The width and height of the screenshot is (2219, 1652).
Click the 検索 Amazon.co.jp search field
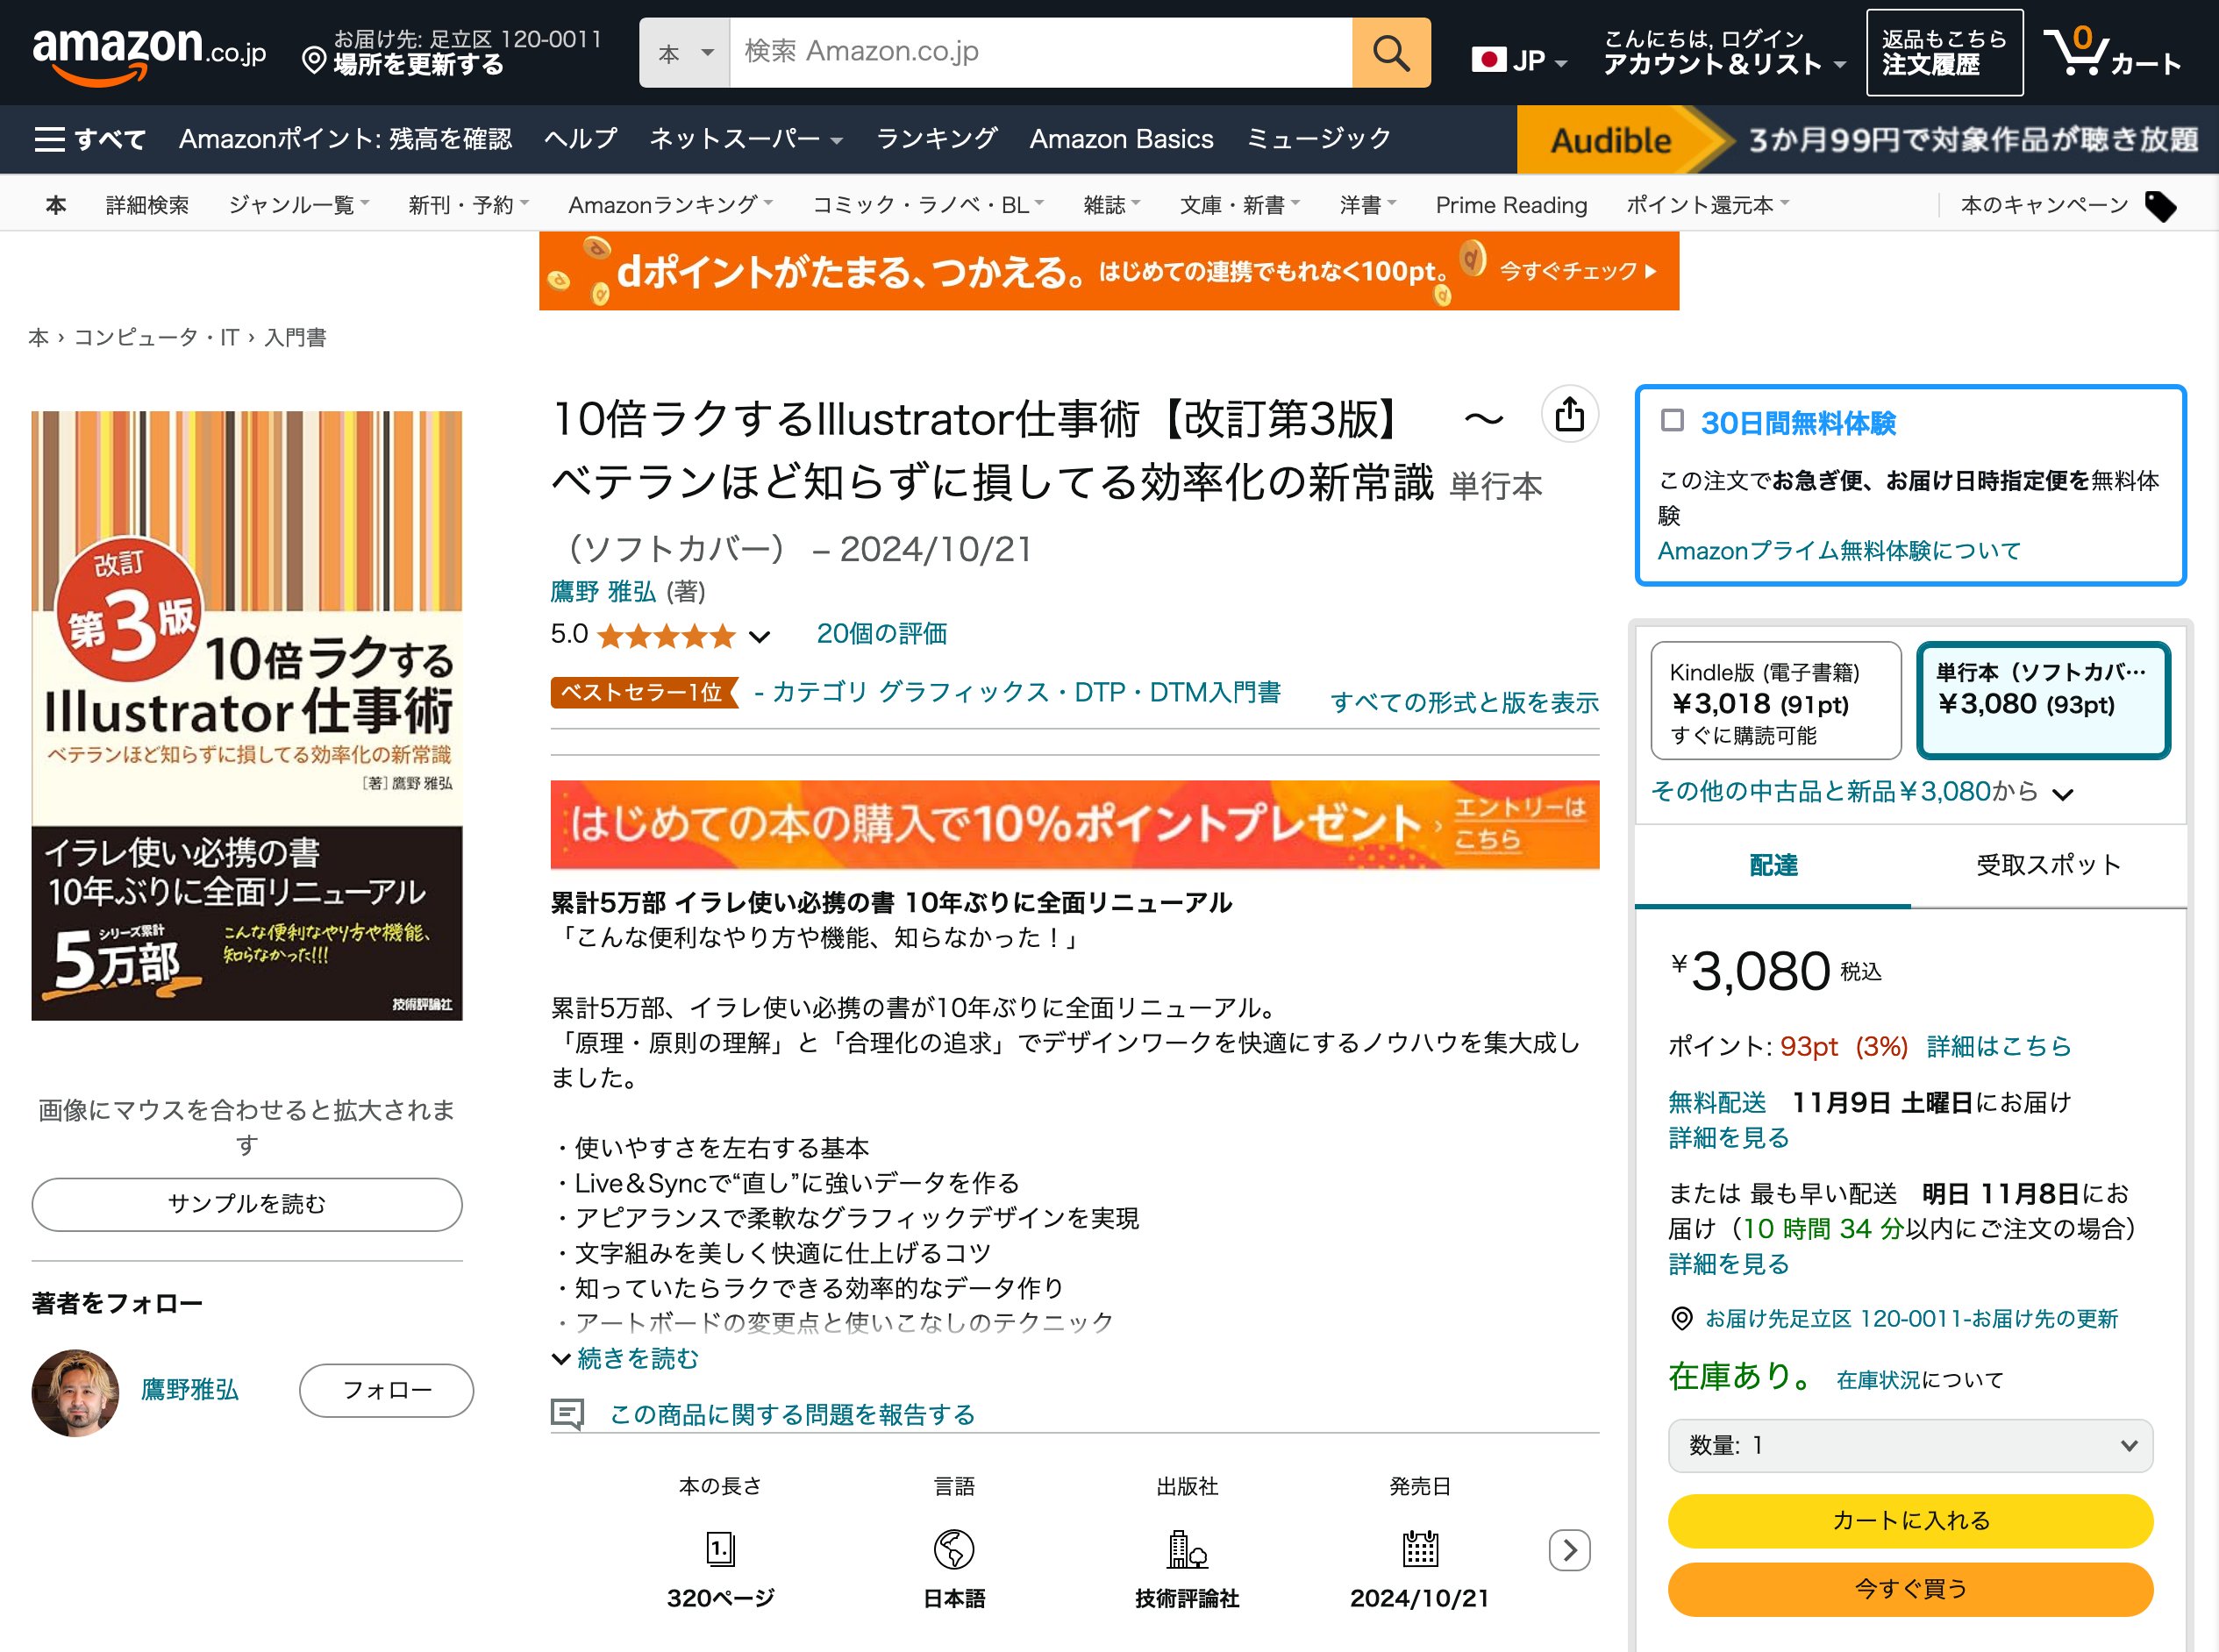pos(1041,52)
